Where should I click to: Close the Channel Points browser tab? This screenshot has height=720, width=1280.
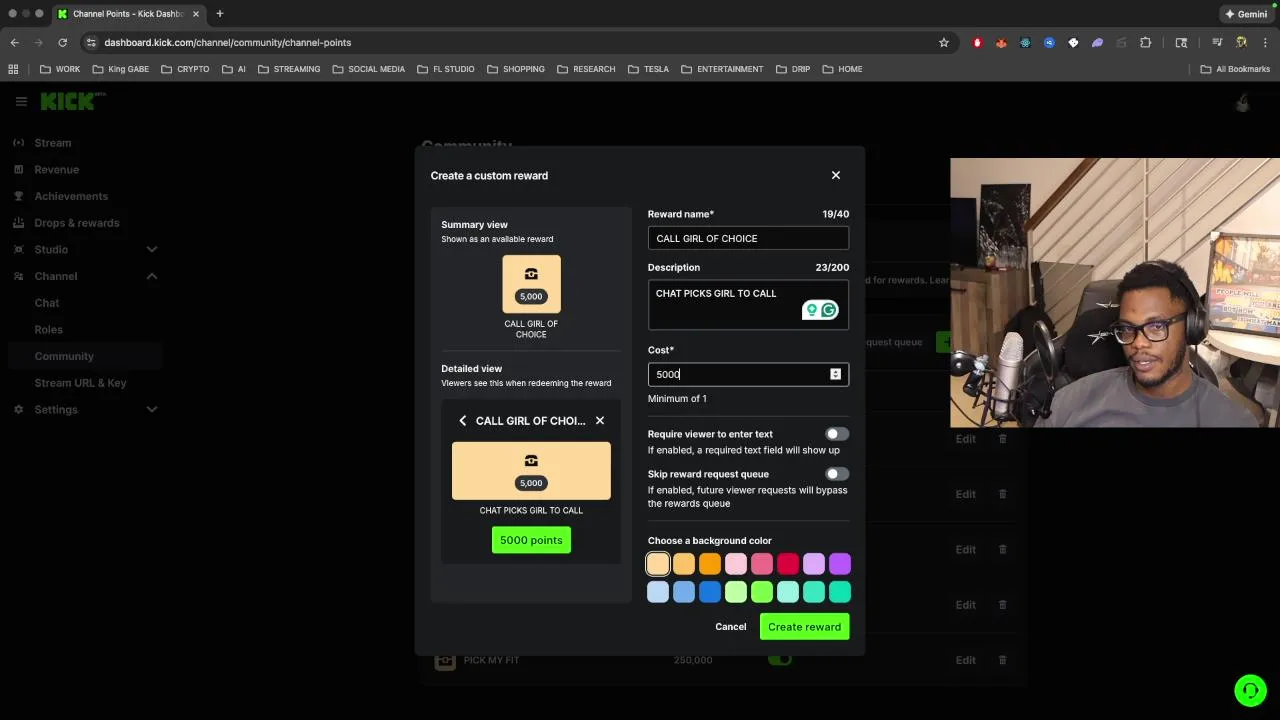pyautogui.click(x=196, y=14)
